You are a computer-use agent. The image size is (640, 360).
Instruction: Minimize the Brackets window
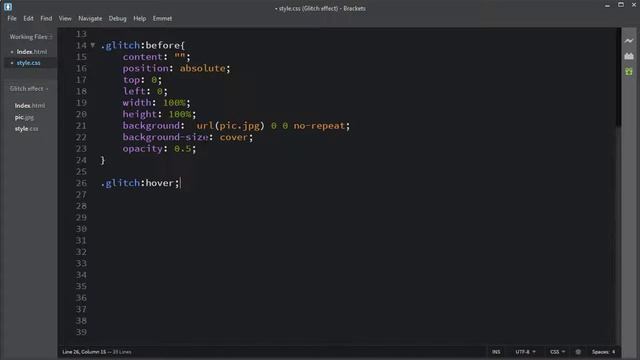[607, 5]
